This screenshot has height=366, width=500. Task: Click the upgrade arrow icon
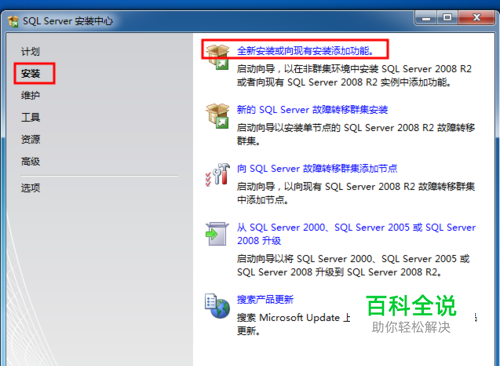pos(217,234)
